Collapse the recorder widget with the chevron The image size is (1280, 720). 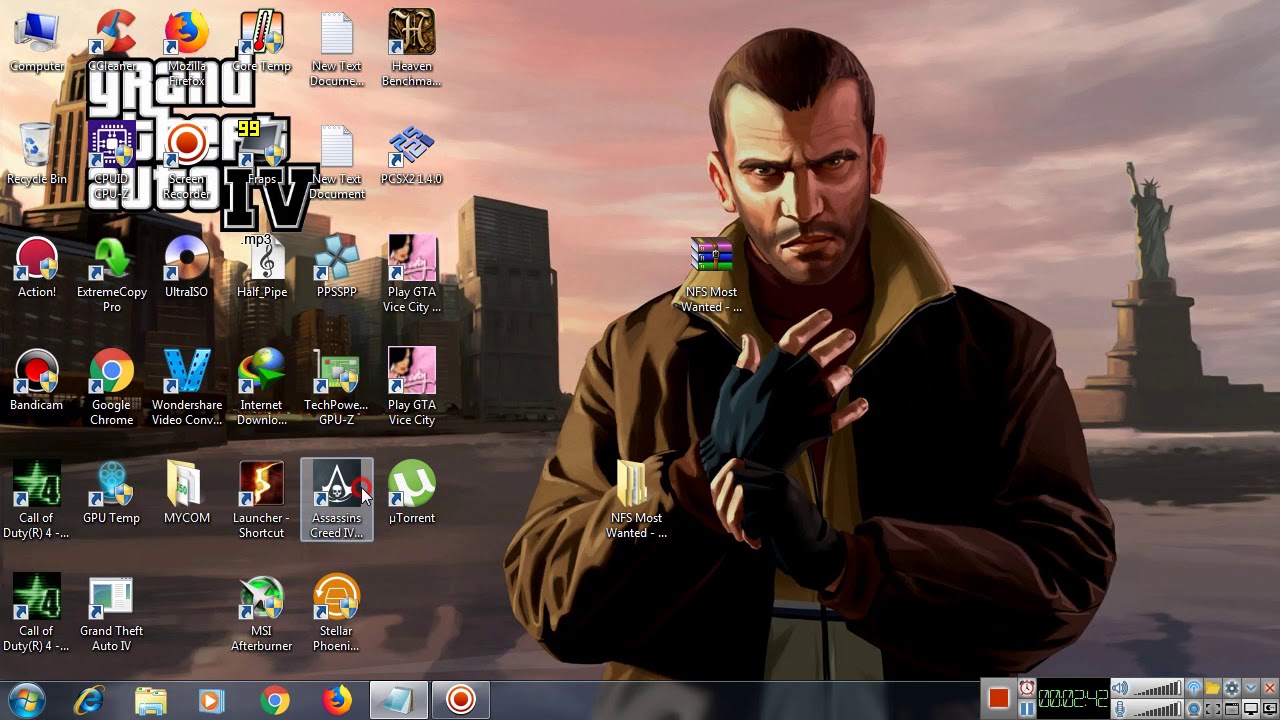(x=1251, y=688)
